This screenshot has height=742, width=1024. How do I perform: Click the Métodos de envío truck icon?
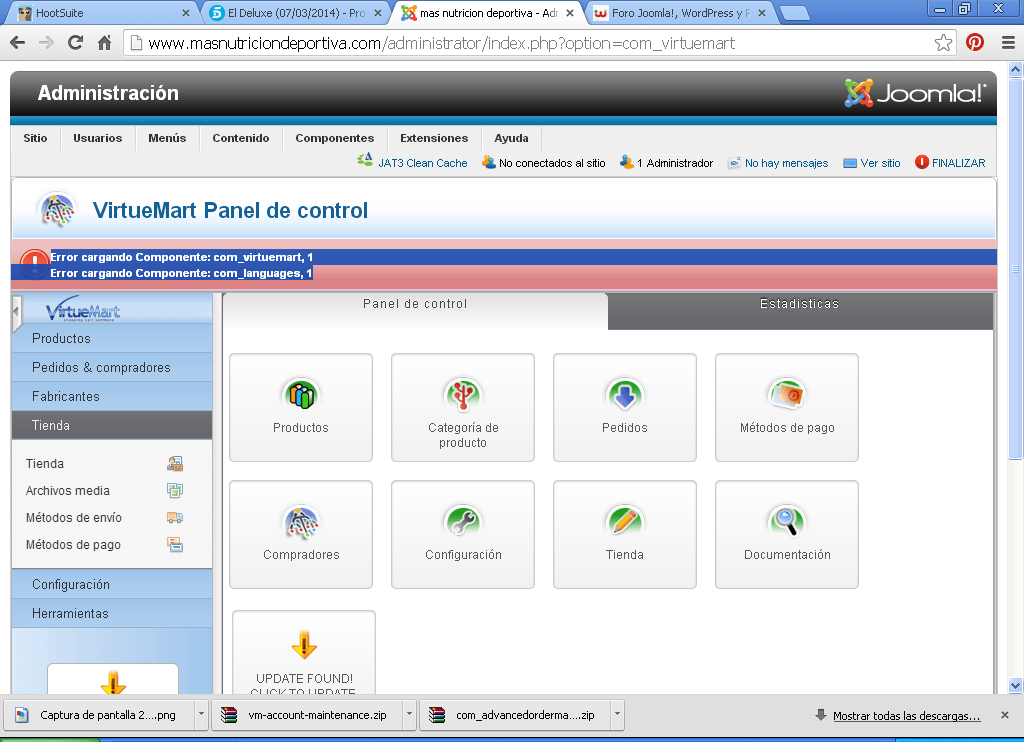pos(175,517)
